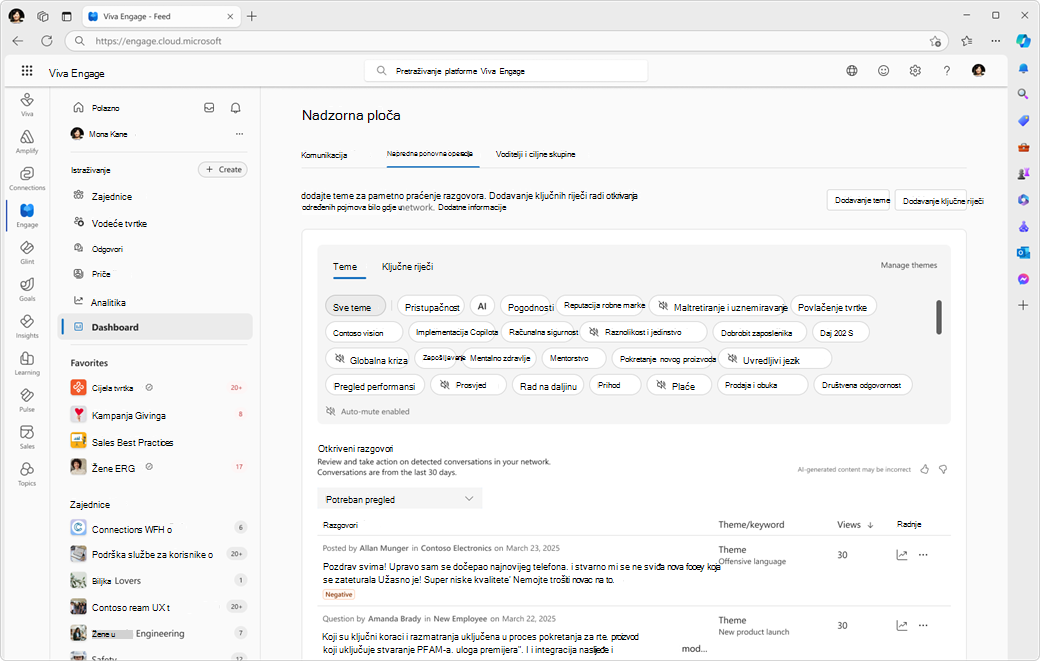The height and width of the screenshot is (661, 1040).
Task: Give thumbs down on AI-generated content
Action: pyautogui.click(x=943, y=469)
